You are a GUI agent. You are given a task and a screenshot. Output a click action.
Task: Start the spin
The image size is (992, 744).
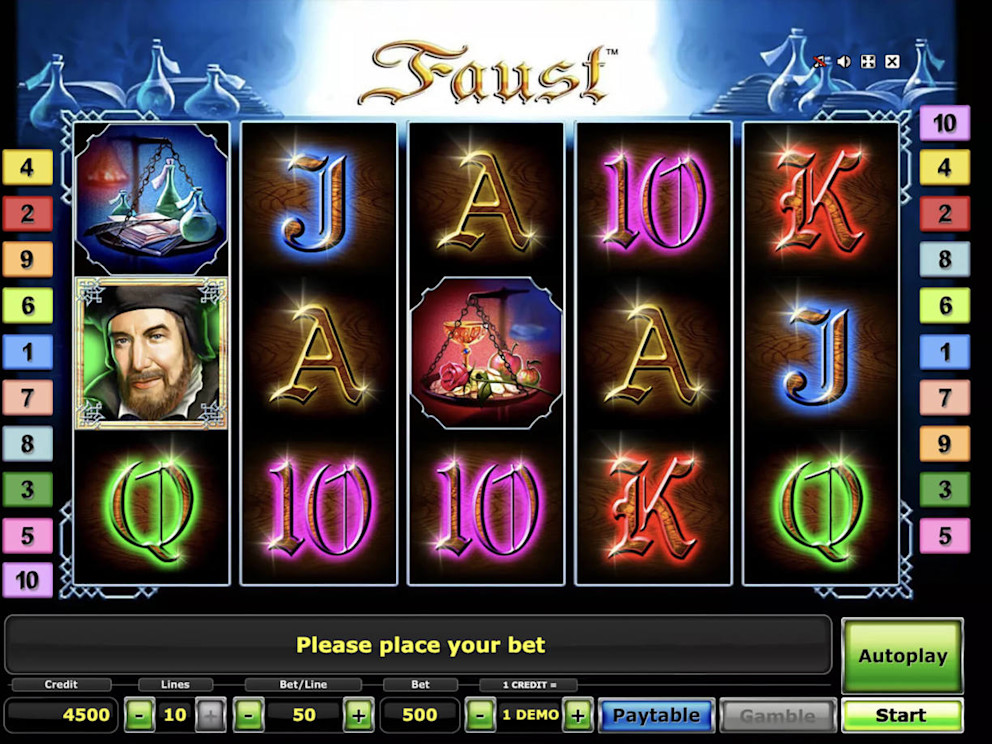tap(902, 715)
